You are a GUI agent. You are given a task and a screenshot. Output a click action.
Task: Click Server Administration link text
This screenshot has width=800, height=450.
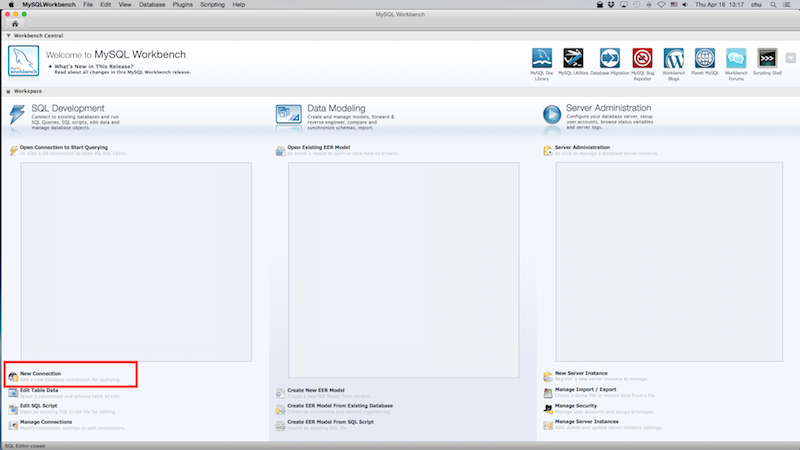click(x=582, y=147)
